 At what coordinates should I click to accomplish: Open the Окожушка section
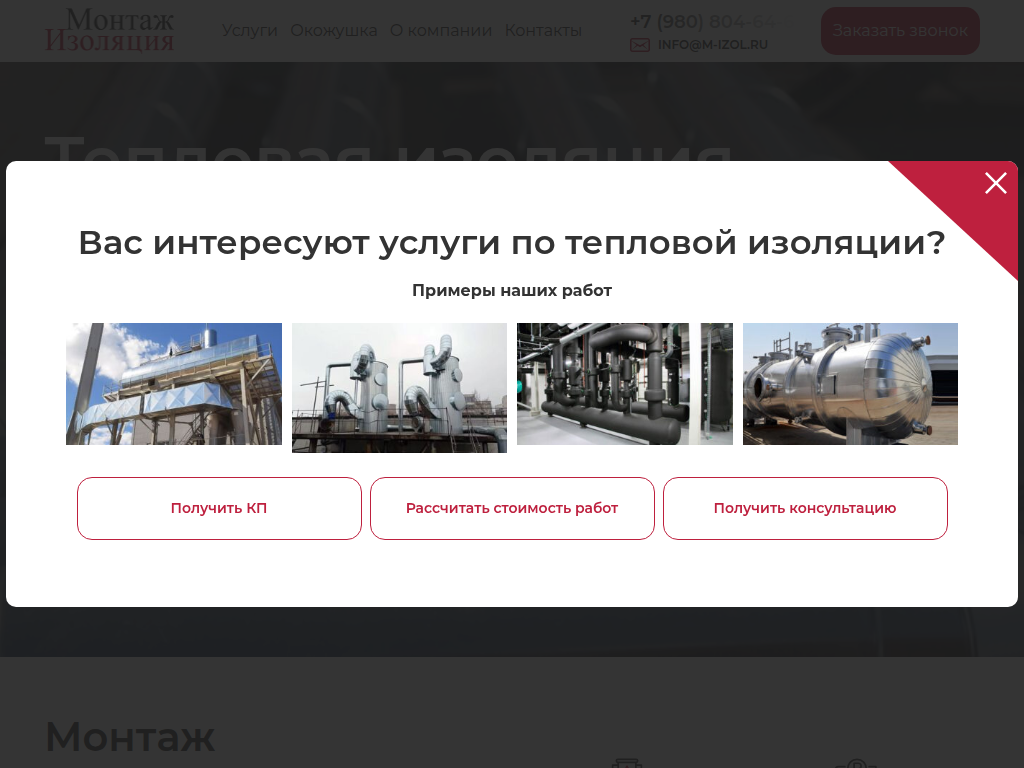[333, 31]
